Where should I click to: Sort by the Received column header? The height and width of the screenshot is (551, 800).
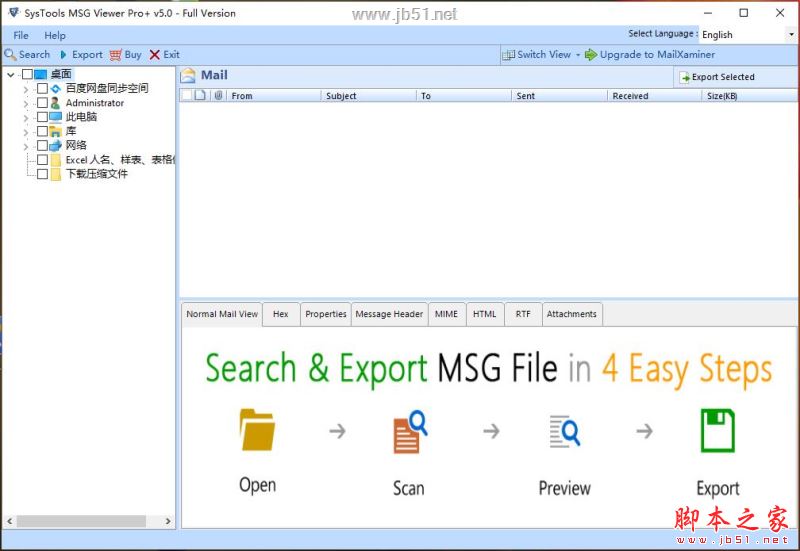click(655, 95)
